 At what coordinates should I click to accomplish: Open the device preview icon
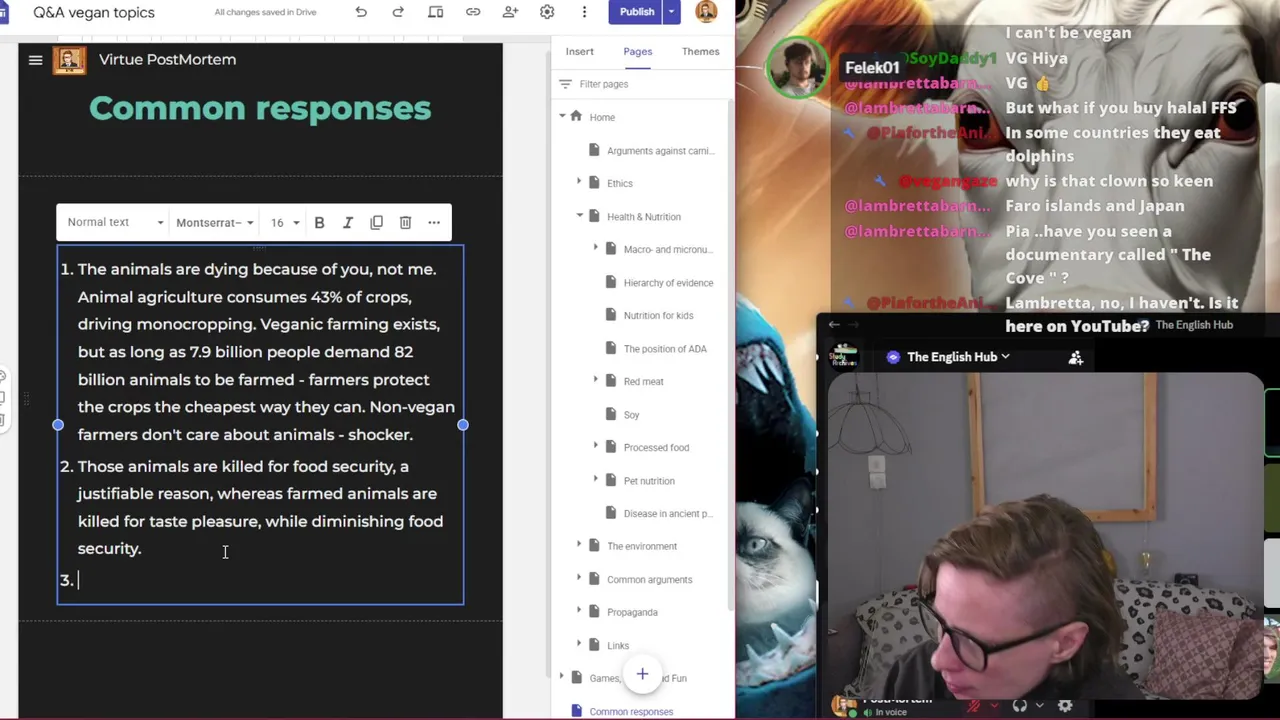coord(436,12)
